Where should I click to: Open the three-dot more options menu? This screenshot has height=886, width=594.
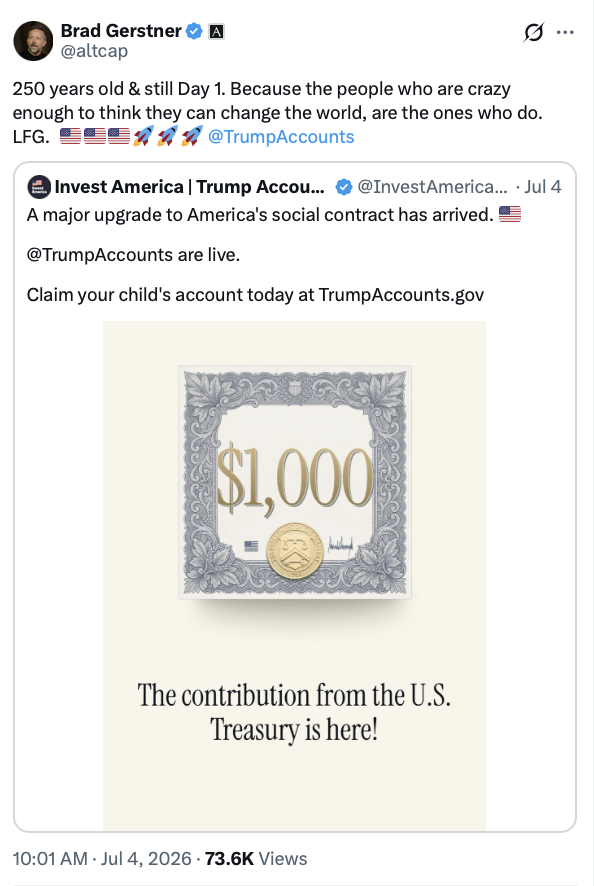[x=565, y=32]
